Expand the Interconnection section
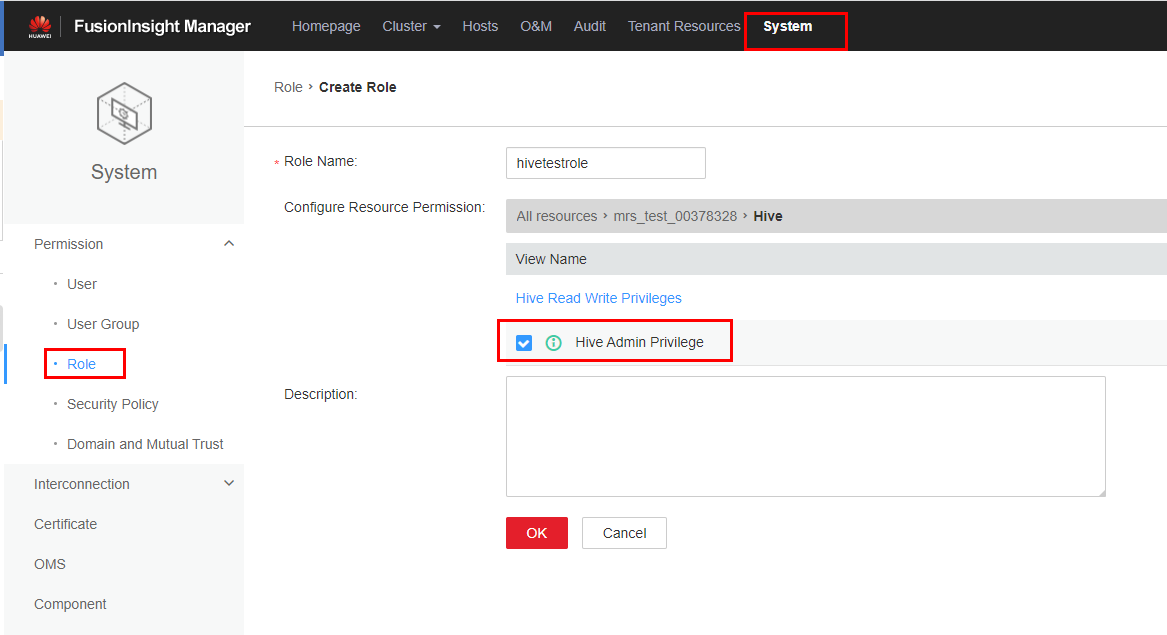The height and width of the screenshot is (635, 1167). coord(229,484)
